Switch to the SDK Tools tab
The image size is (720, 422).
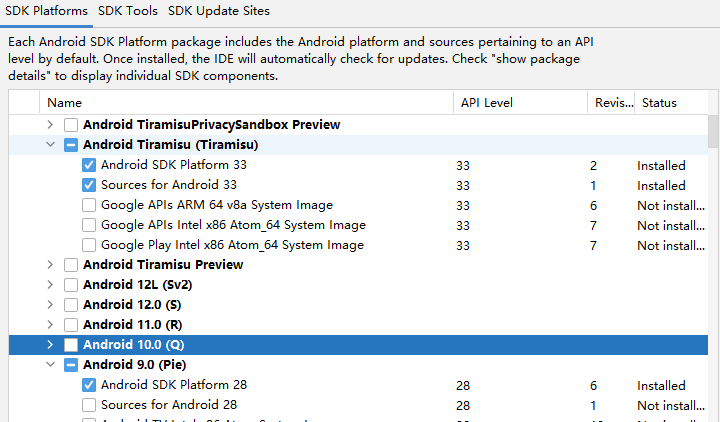pos(127,11)
